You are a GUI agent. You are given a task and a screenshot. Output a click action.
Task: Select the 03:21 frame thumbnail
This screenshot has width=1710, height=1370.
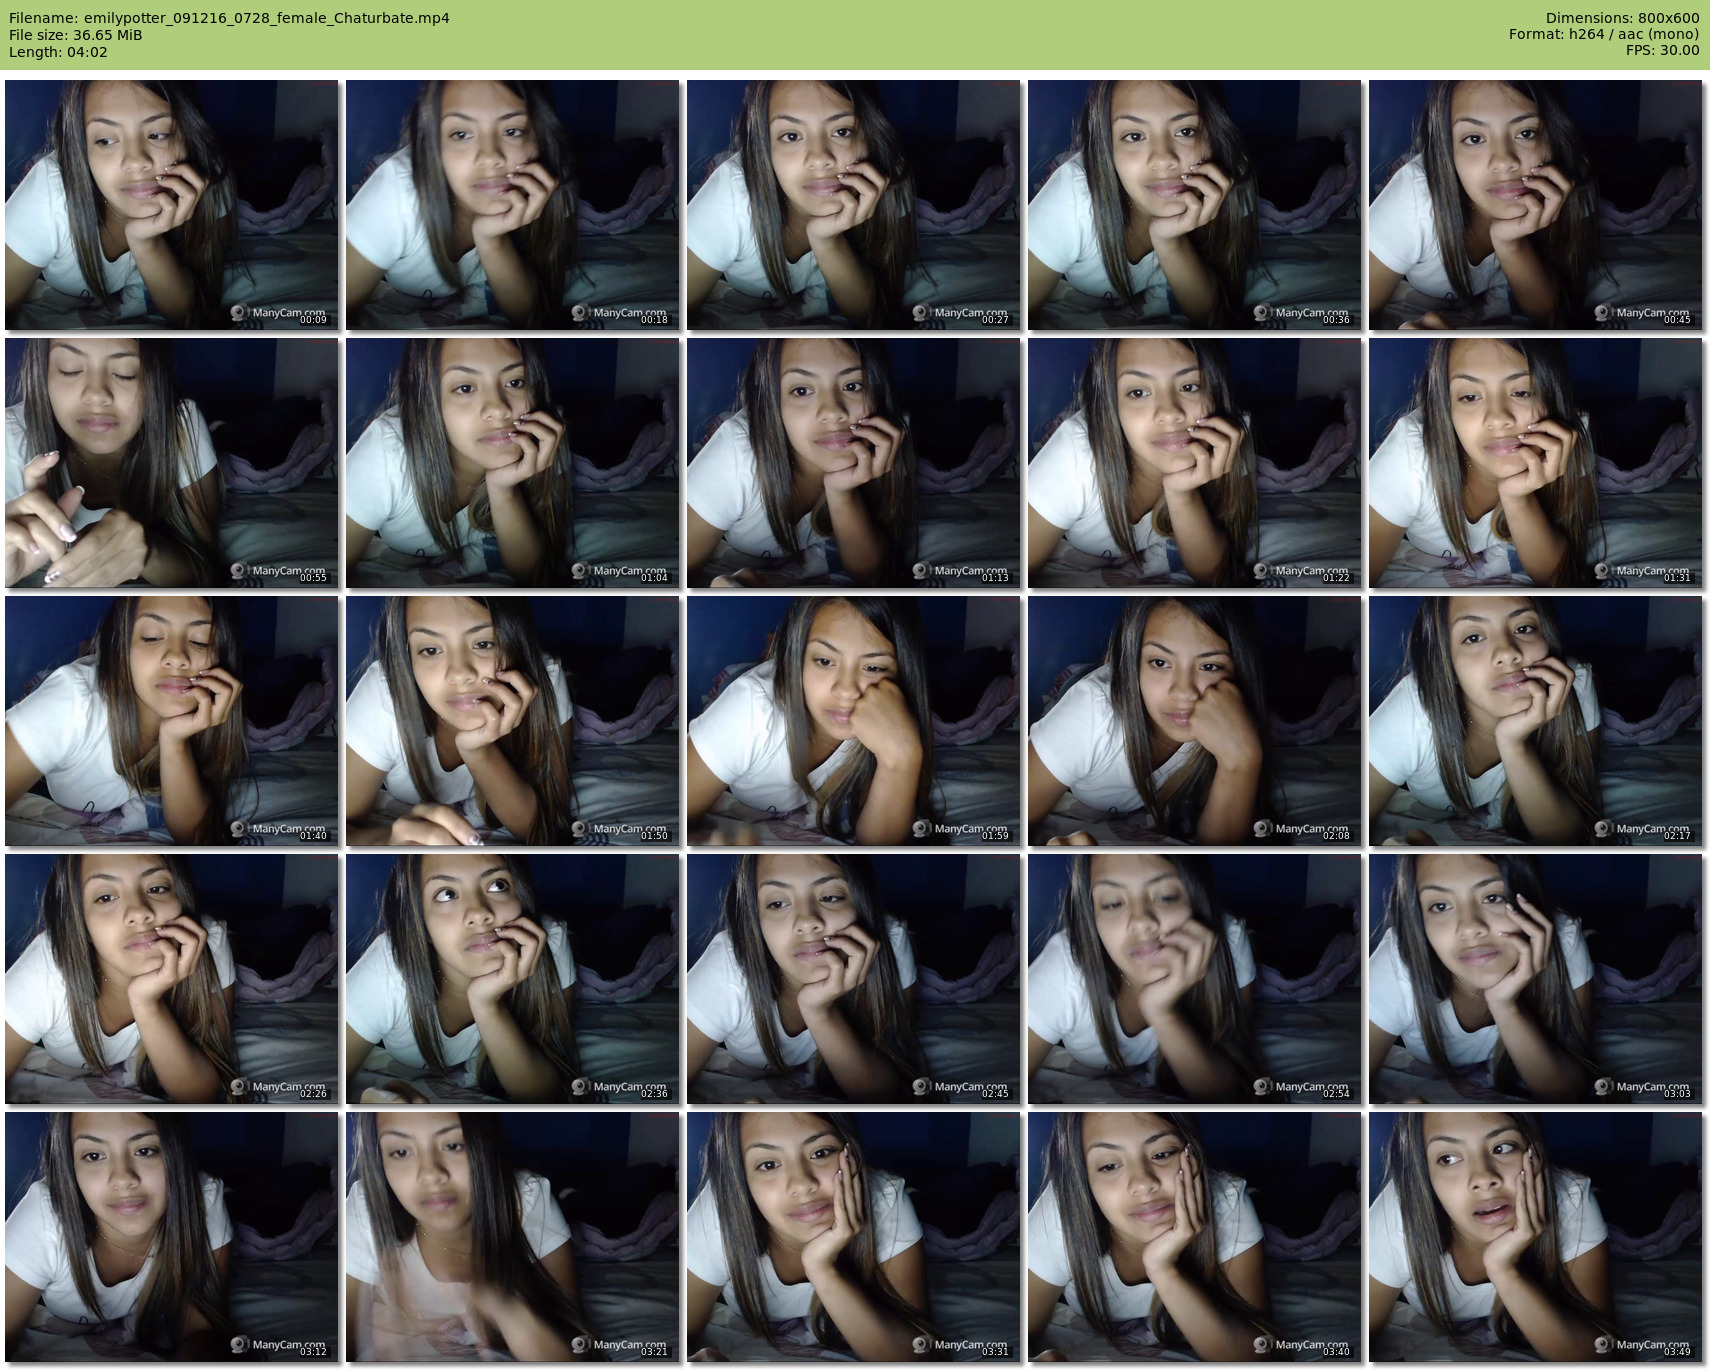point(513,1237)
